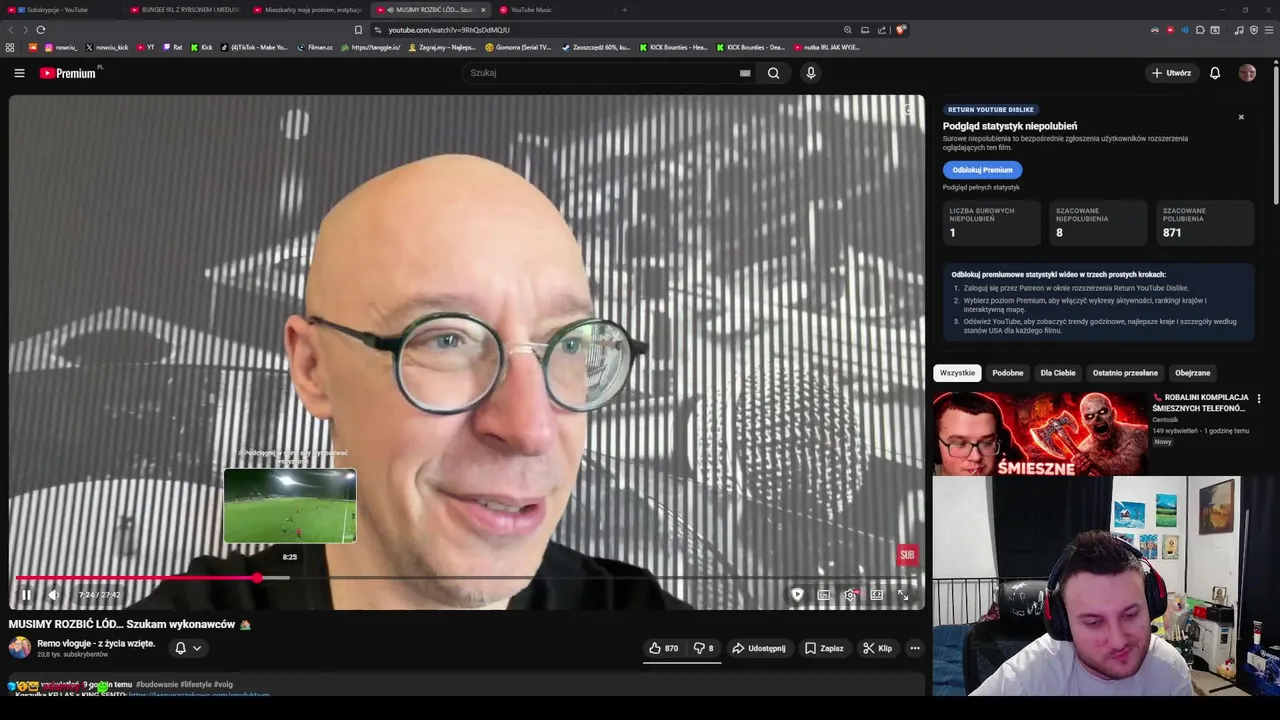The width and height of the screenshot is (1280, 720).
Task: Close the active MUSIMY ROZBIĆ LÓD tab
Action: pyautogui.click(x=483, y=10)
